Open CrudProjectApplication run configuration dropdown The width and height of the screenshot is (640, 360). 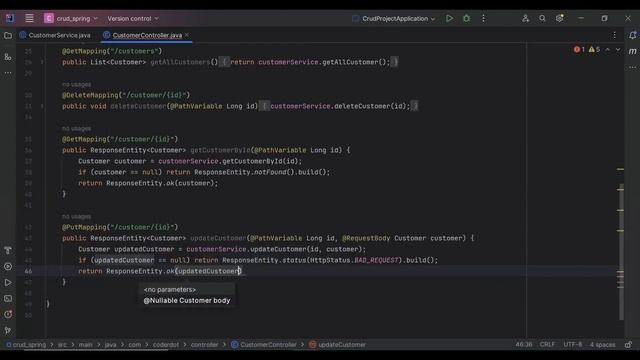point(393,18)
